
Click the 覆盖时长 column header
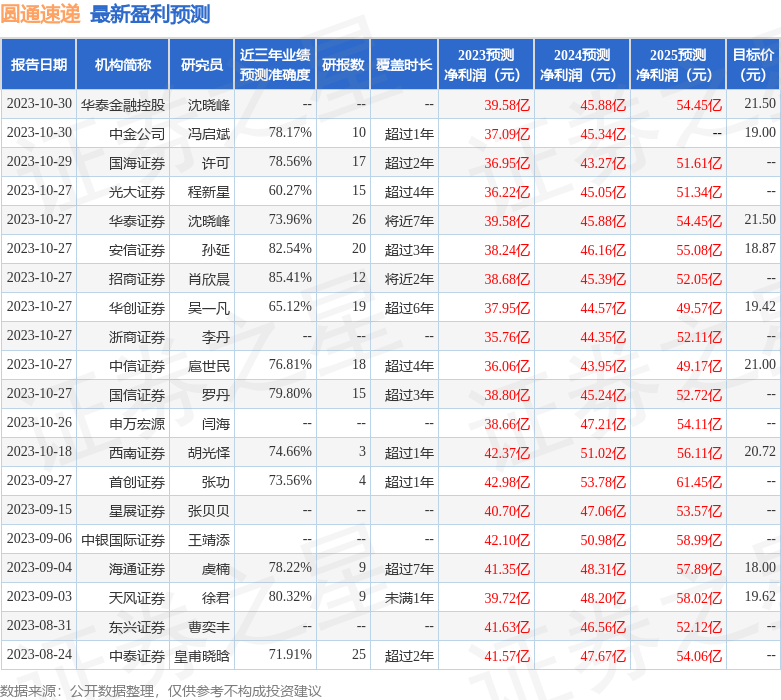pyautogui.click(x=404, y=64)
